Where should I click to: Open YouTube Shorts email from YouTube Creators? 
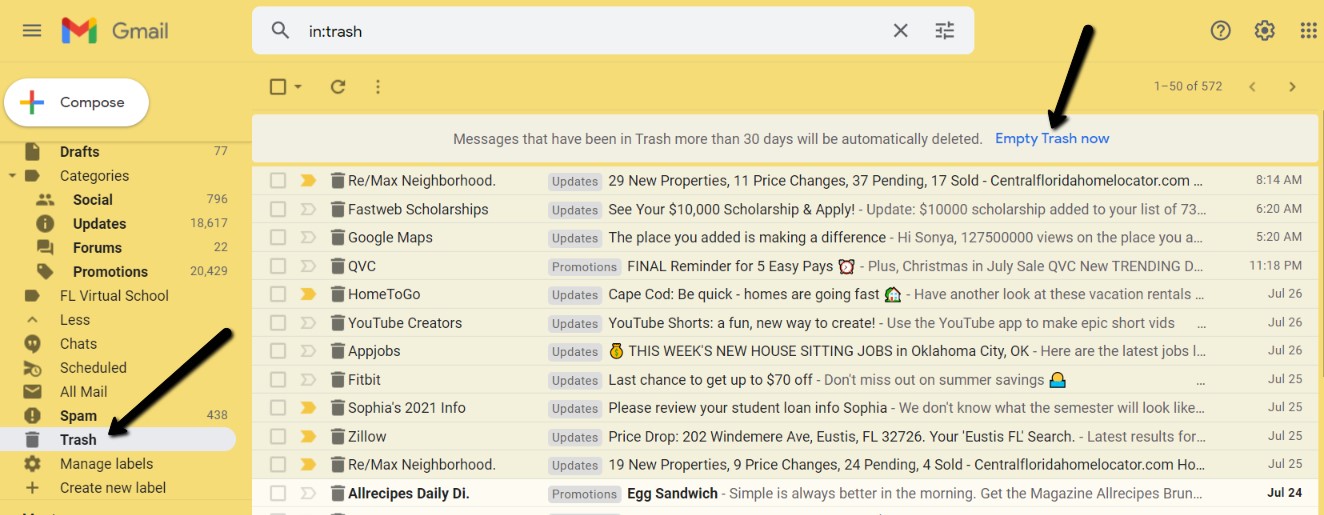pyautogui.click(x=784, y=323)
